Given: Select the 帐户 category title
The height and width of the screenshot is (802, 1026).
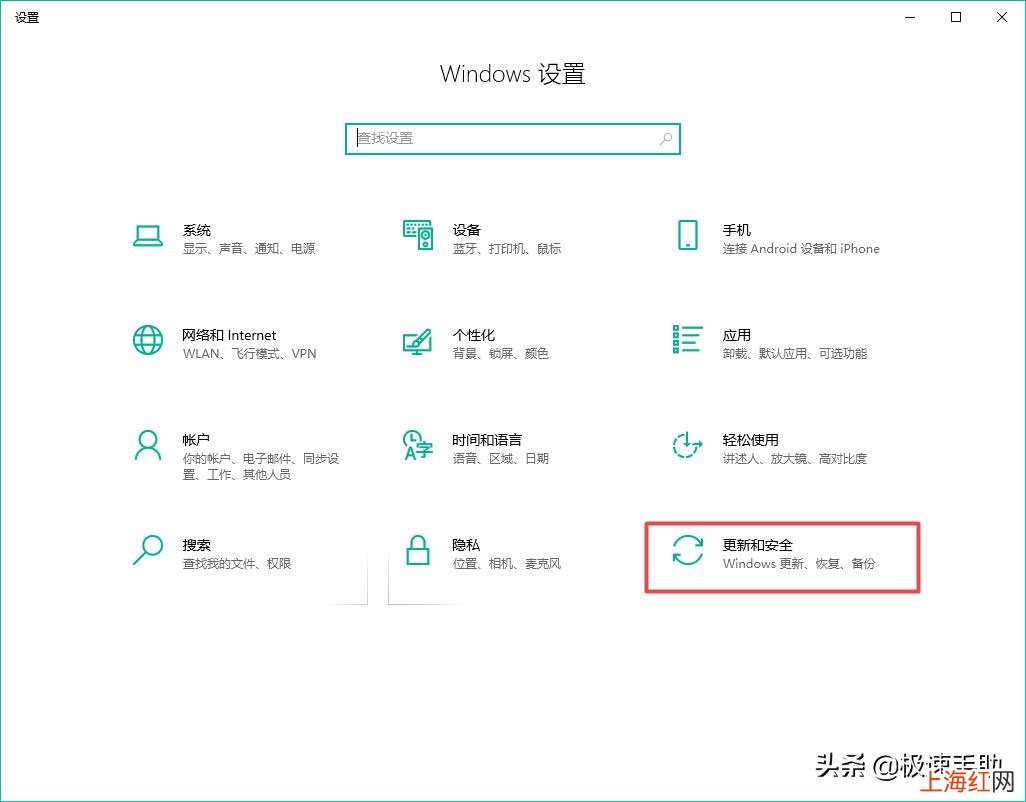Looking at the screenshot, I should click(196, 440).
